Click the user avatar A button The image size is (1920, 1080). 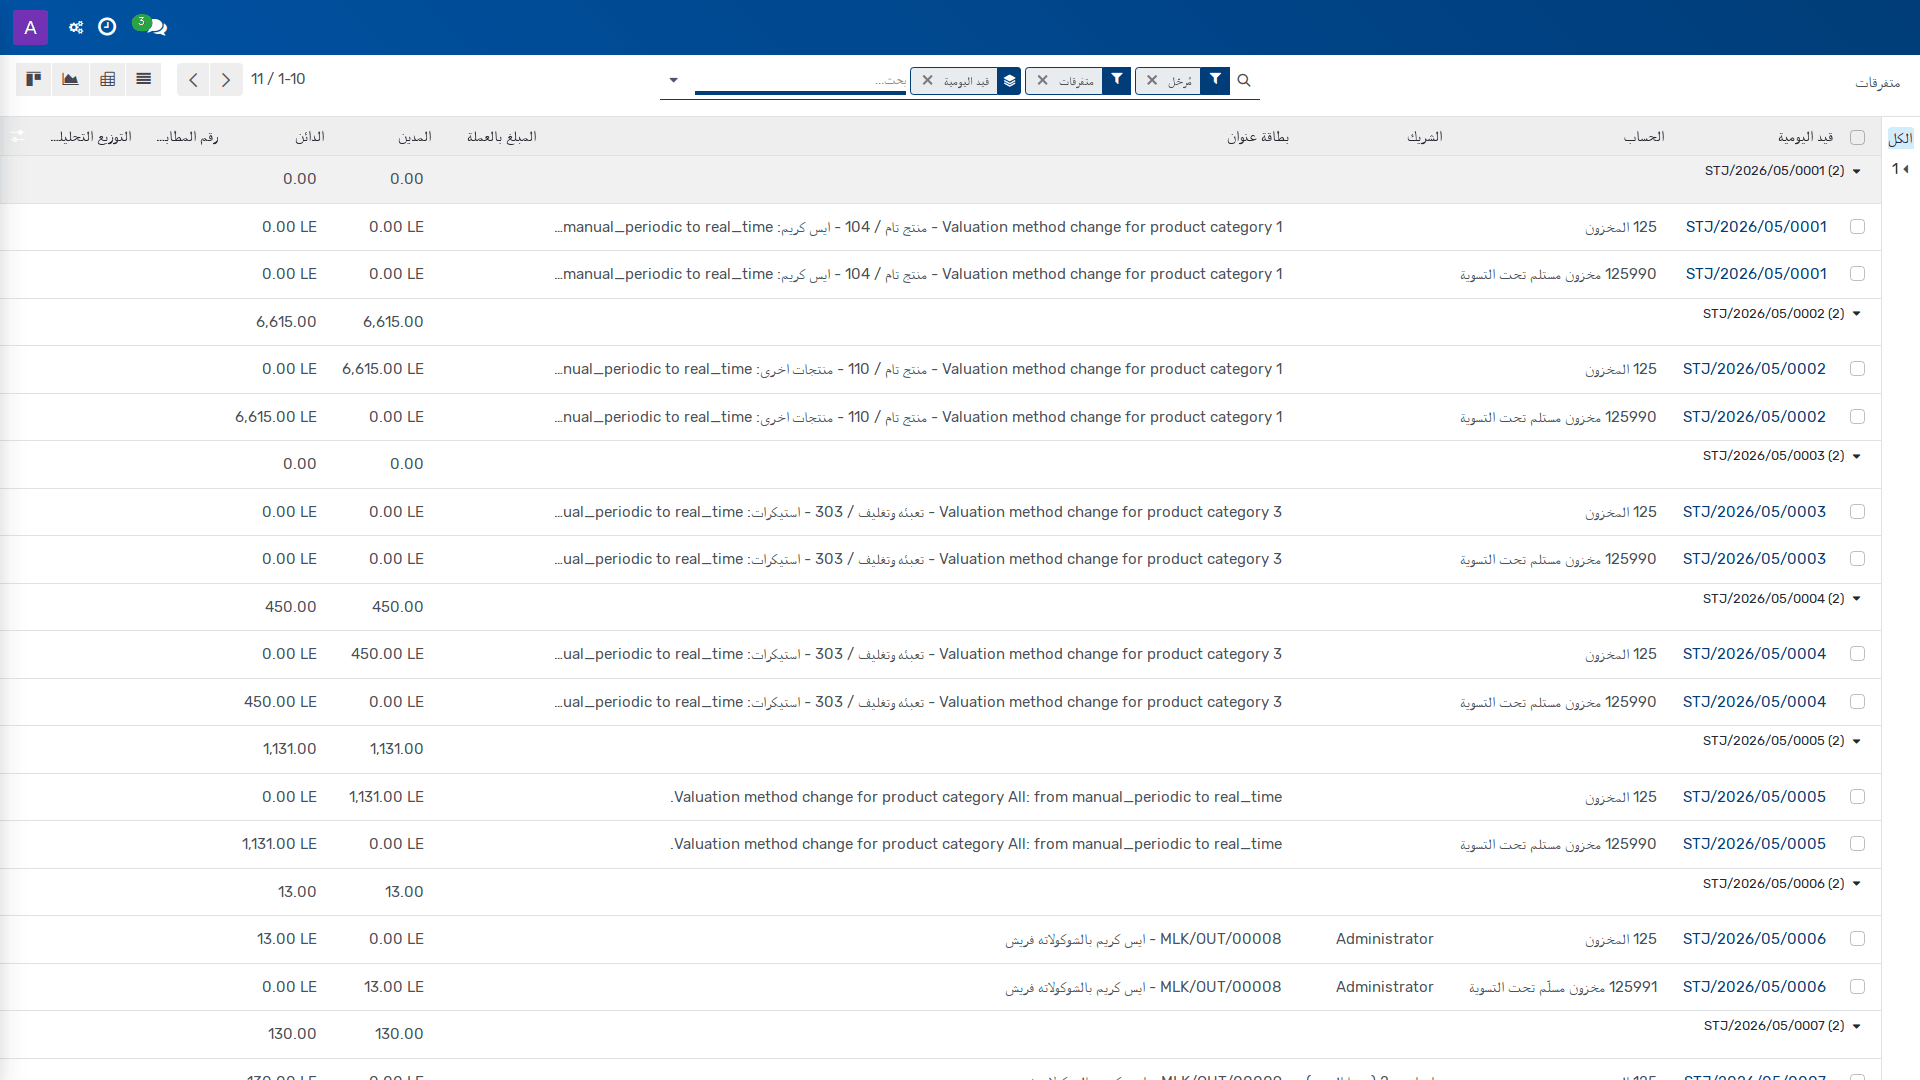pos(30,27)
